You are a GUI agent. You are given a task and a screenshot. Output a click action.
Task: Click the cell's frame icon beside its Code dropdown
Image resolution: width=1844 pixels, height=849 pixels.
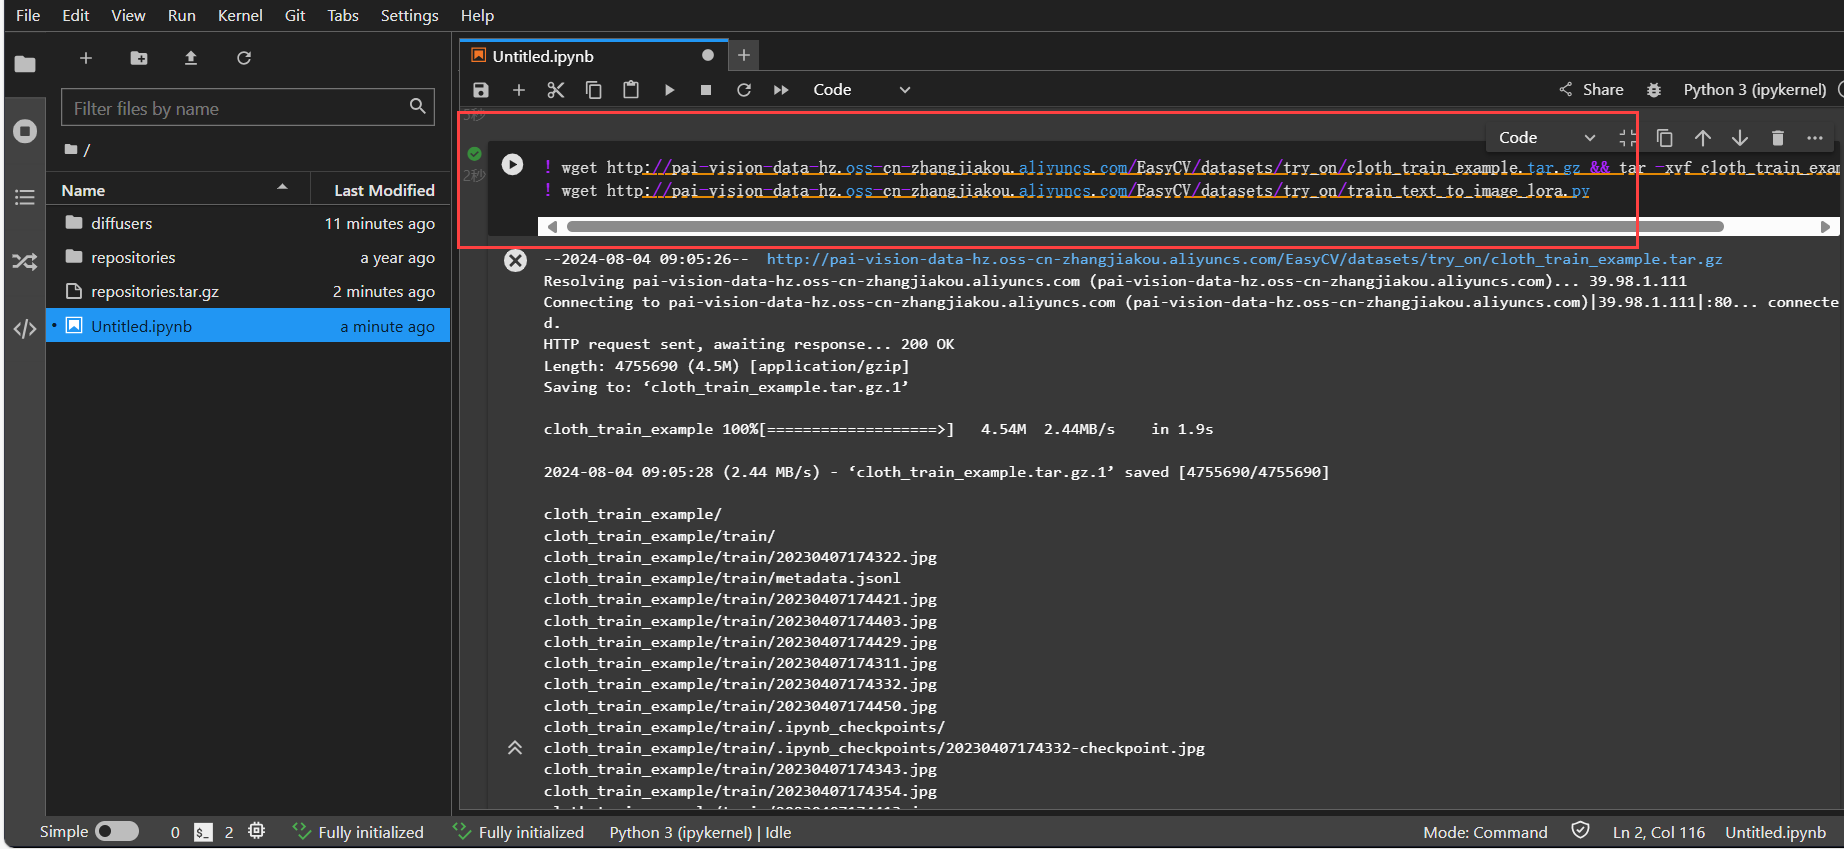(1628, 138)
